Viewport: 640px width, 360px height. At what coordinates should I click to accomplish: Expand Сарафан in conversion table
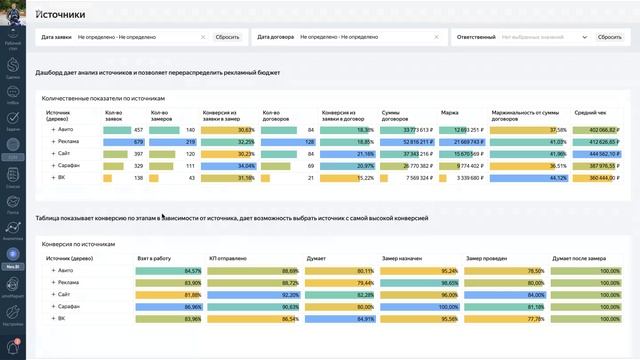pos(53,307)
